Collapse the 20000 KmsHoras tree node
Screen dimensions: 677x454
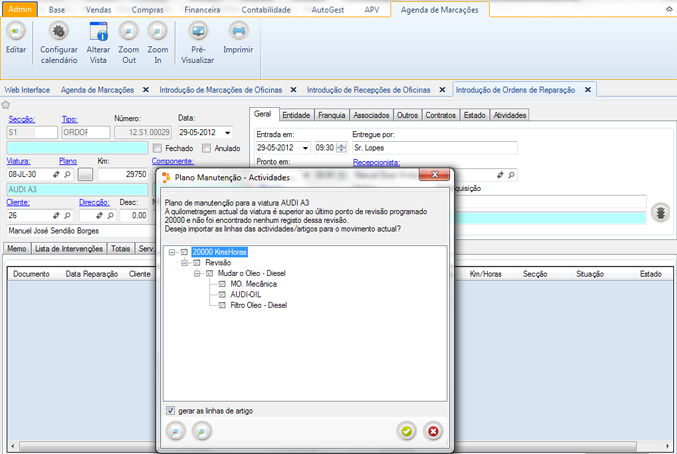172,252
